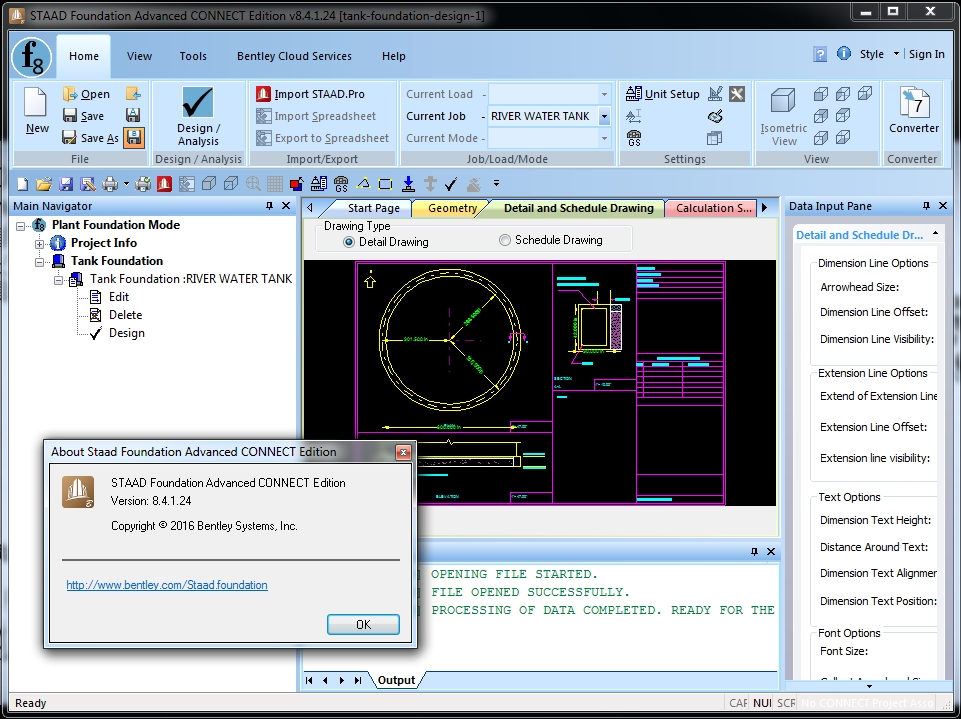Open Bentley Cloud Services tab
The height and width of the screenshot is (719, 961).
294,56
